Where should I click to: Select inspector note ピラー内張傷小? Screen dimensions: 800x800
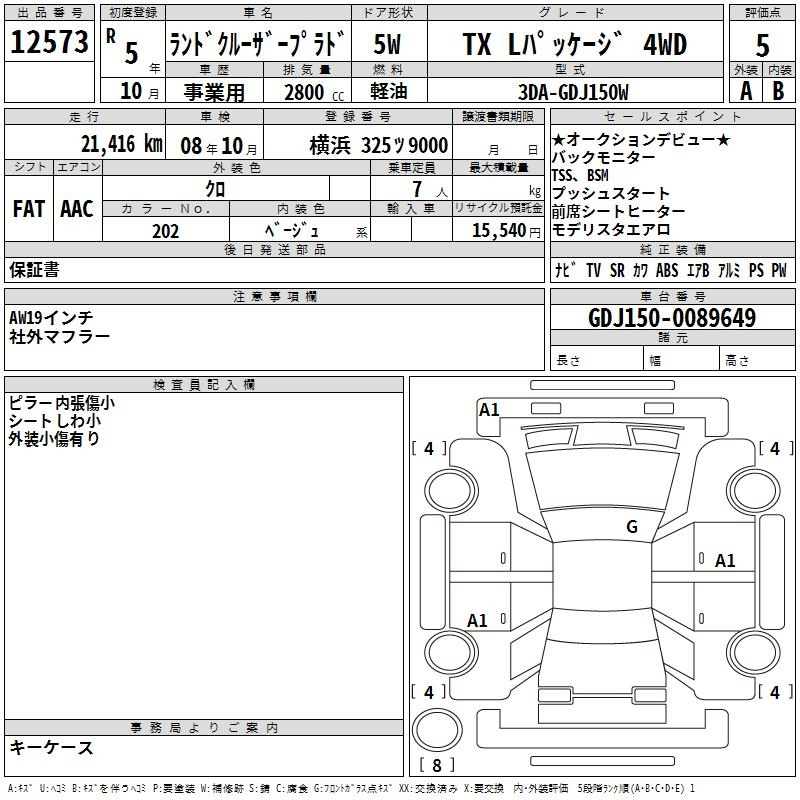[x=62, y=403]
